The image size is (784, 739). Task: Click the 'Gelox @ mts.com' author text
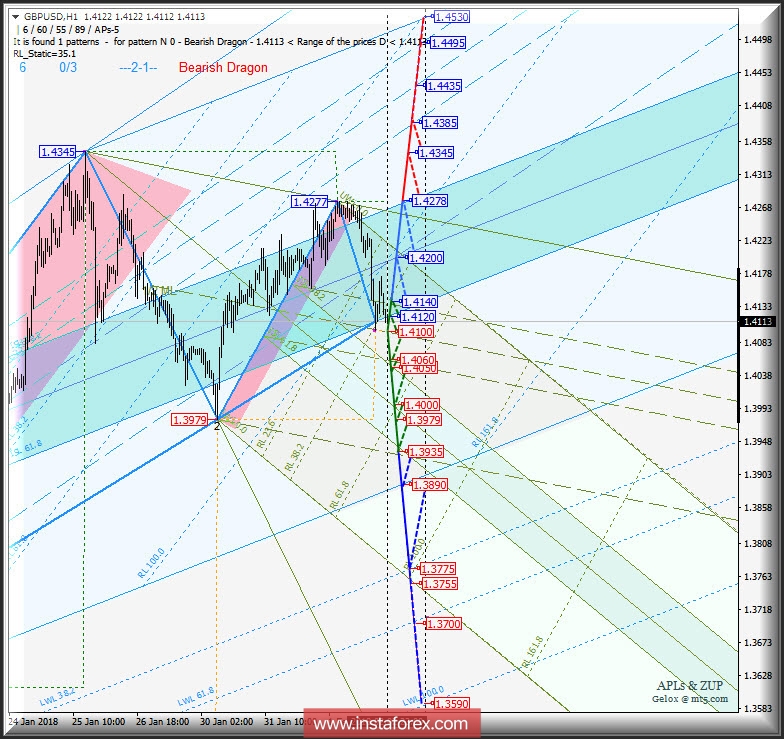point(690,699)
